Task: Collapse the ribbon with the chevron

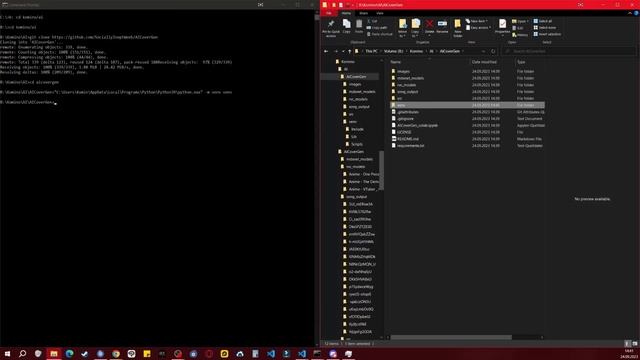Action: 630,13
